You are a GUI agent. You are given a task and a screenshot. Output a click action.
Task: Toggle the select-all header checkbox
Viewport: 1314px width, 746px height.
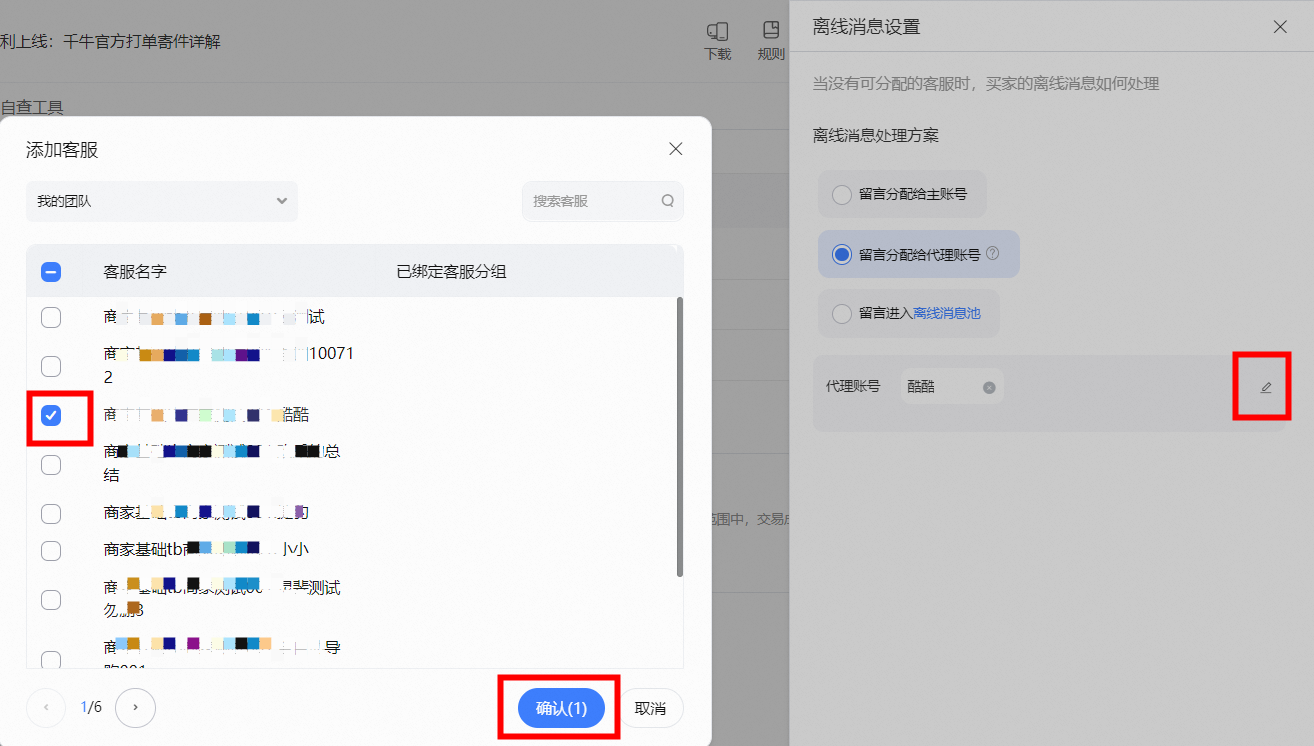click(x=51, y=271)
